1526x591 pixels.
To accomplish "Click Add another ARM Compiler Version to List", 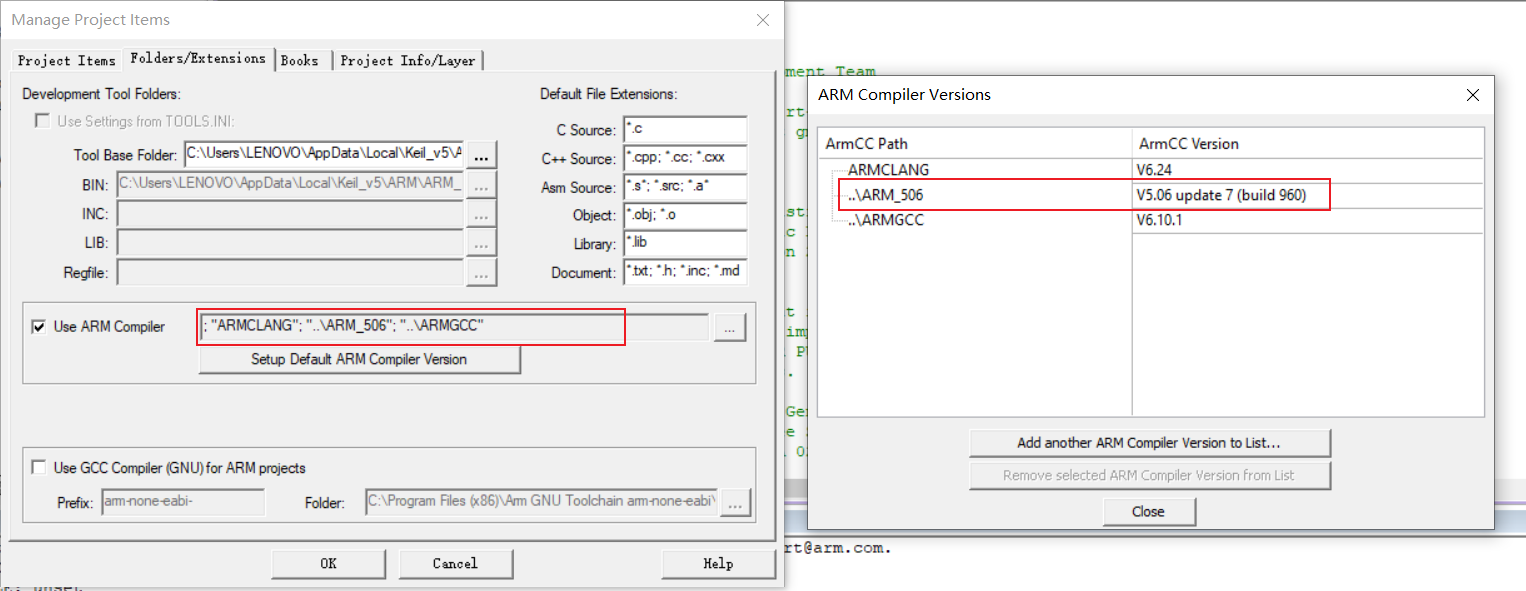I will click(x=1150, y=442).
